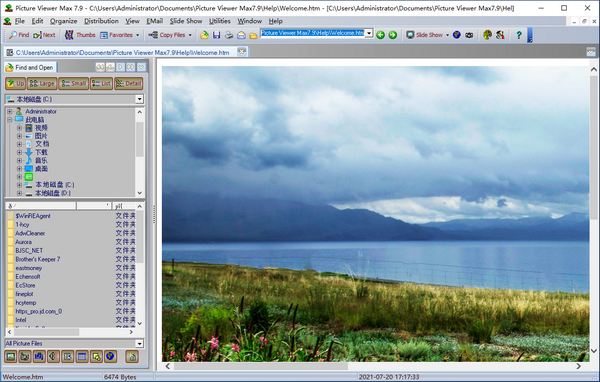
Task: Start the Slide Show from the toolbar
Action: point(424,35)
